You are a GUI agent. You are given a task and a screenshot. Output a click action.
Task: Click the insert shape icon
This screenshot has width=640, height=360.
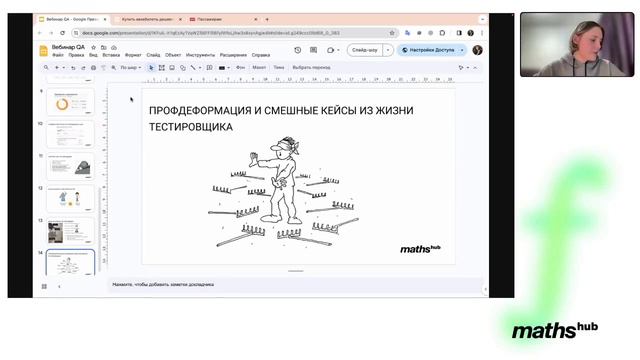(x=183, y=68)
